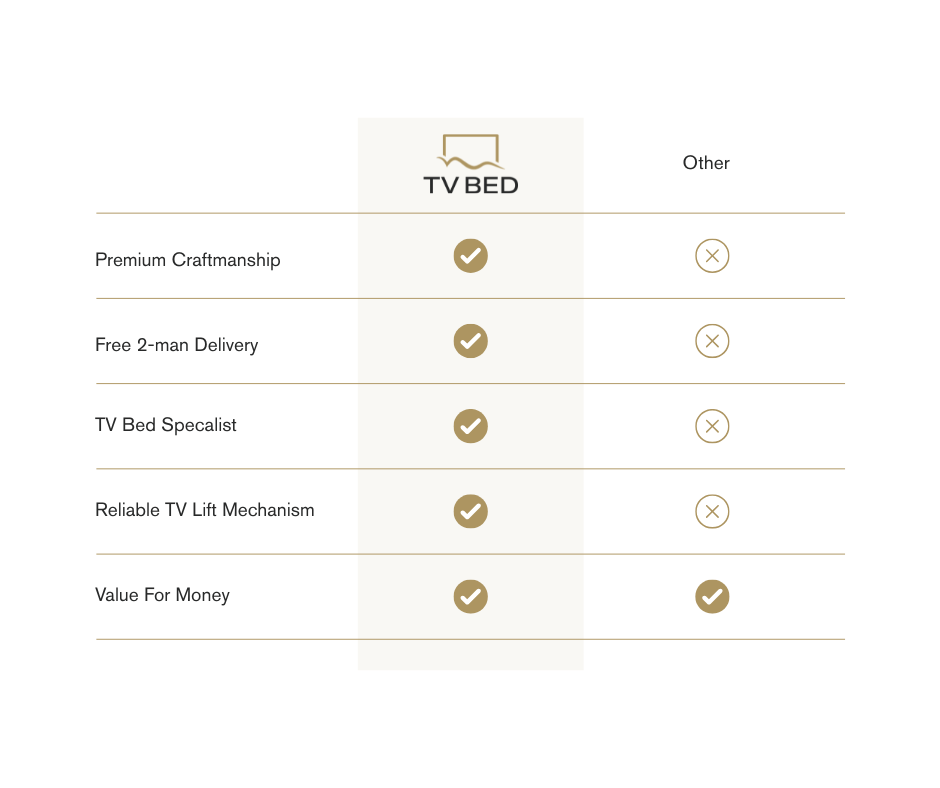Click Other's X icon for Free 2-man Delivery
940x788 pixels.
[712, 341]
